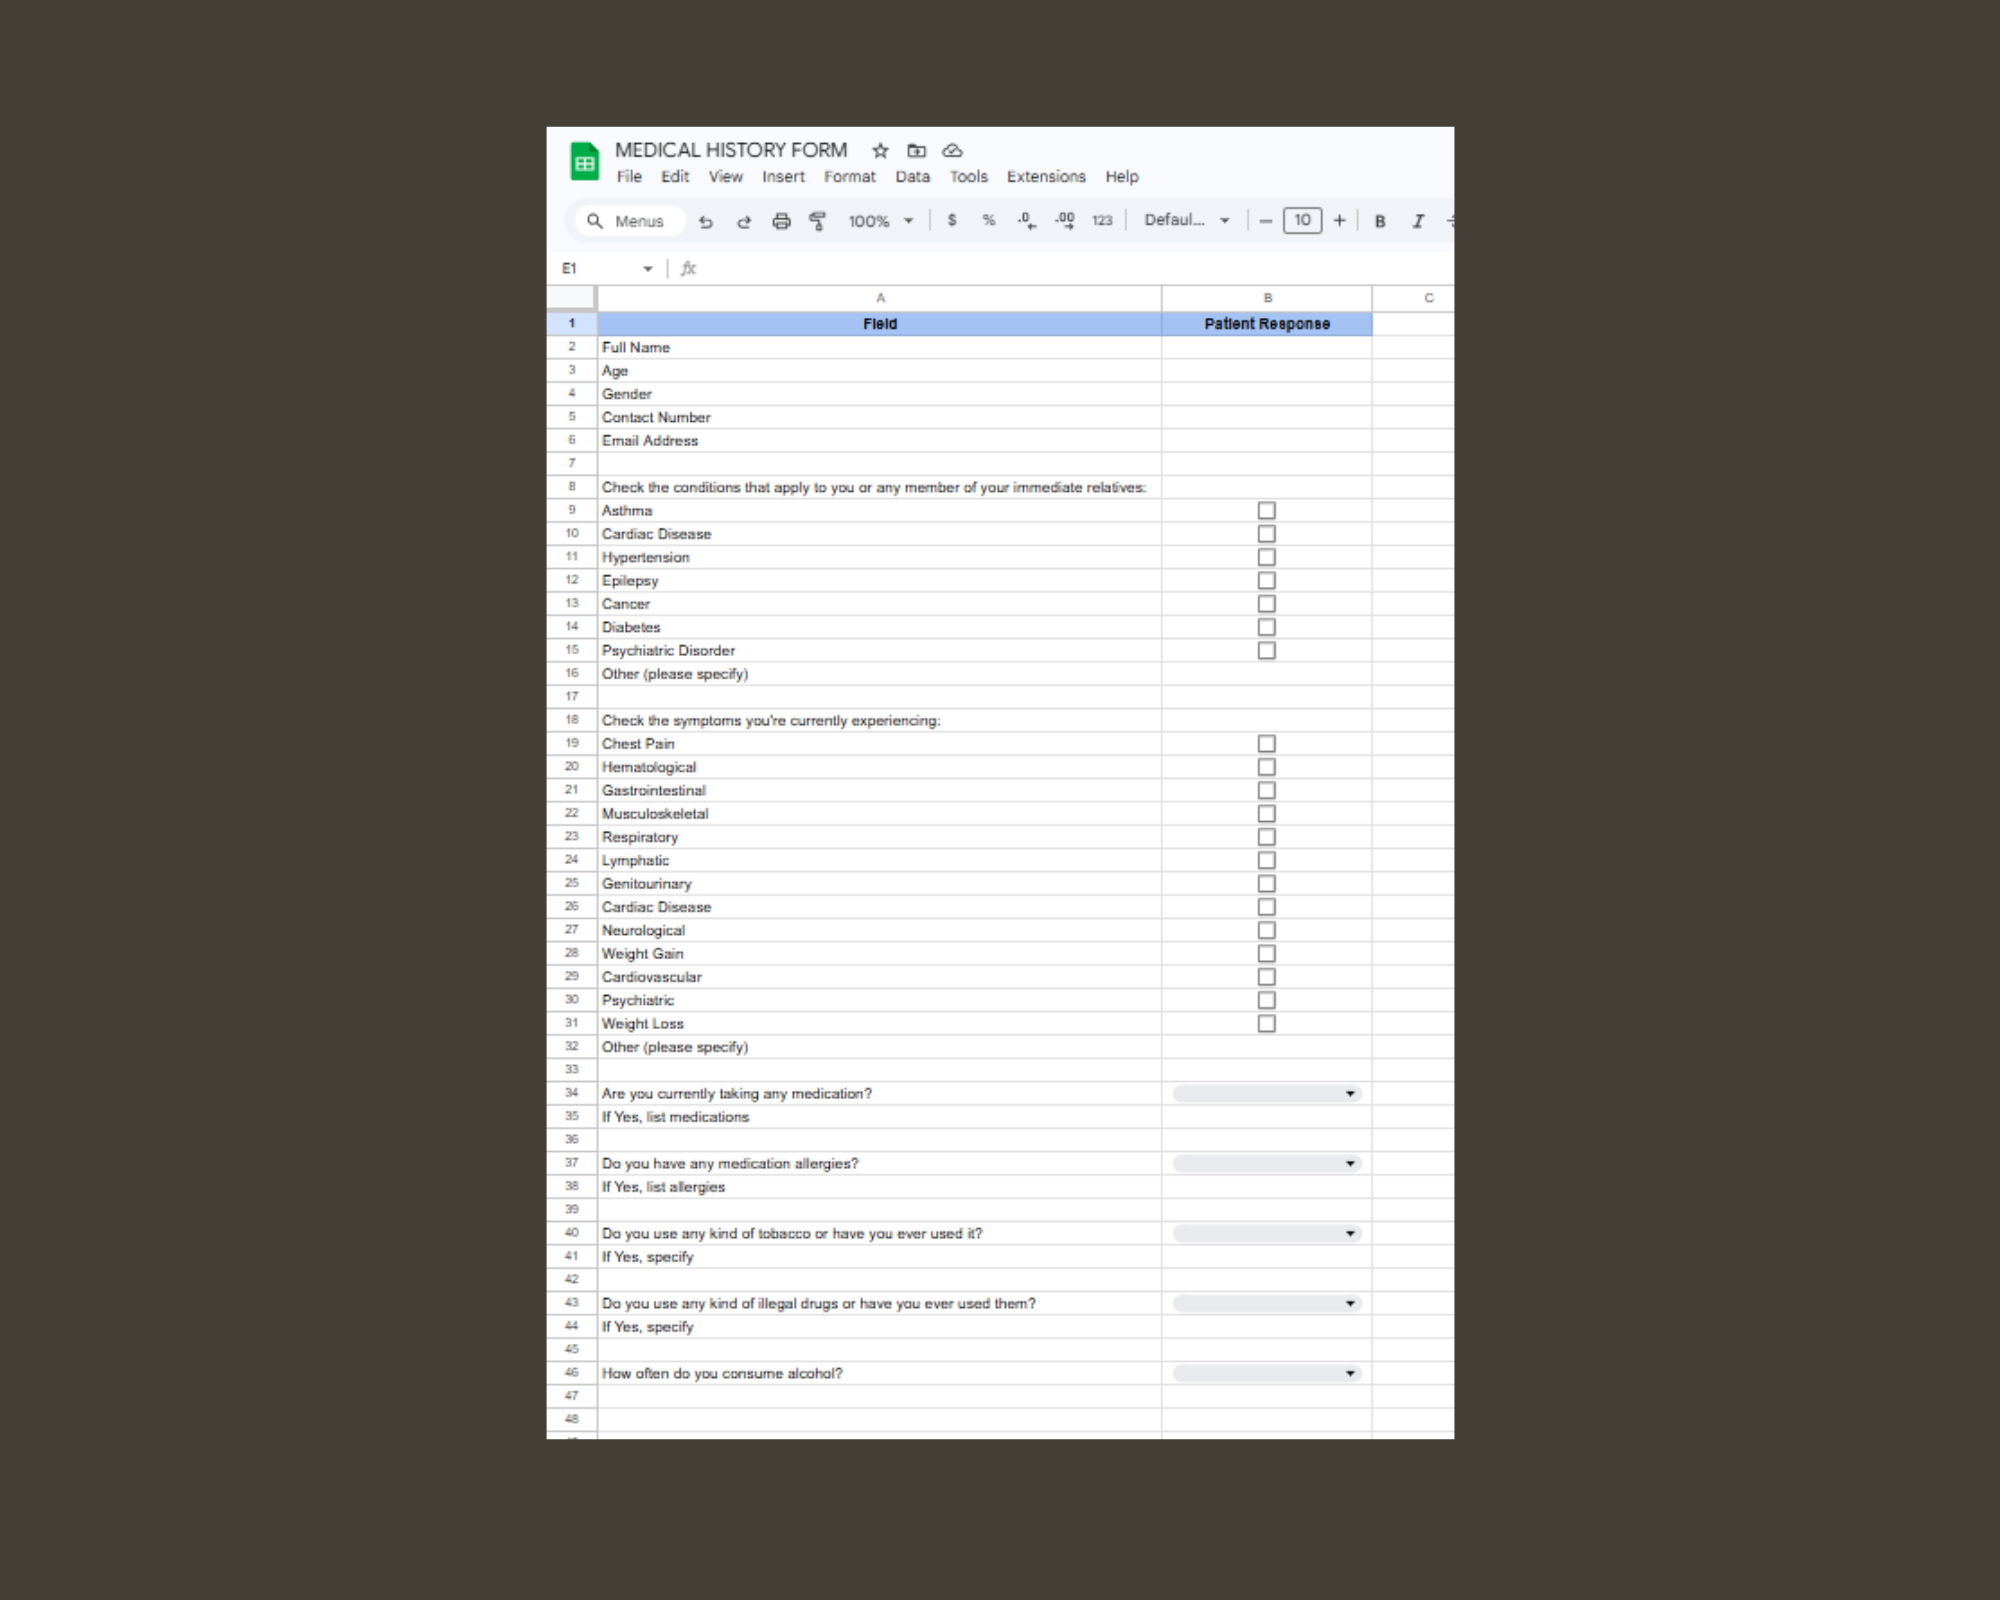Toggle italic formatting
The width and height of the screenshot is (2000, 1600).
[x=1418, y=221]
